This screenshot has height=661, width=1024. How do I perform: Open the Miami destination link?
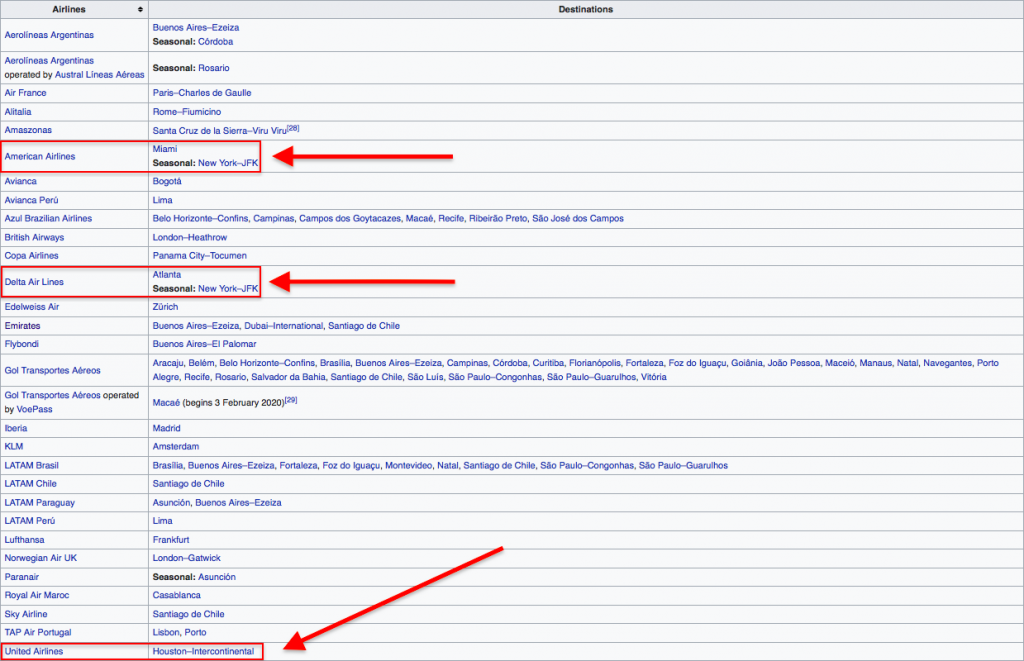pos(165,149)
